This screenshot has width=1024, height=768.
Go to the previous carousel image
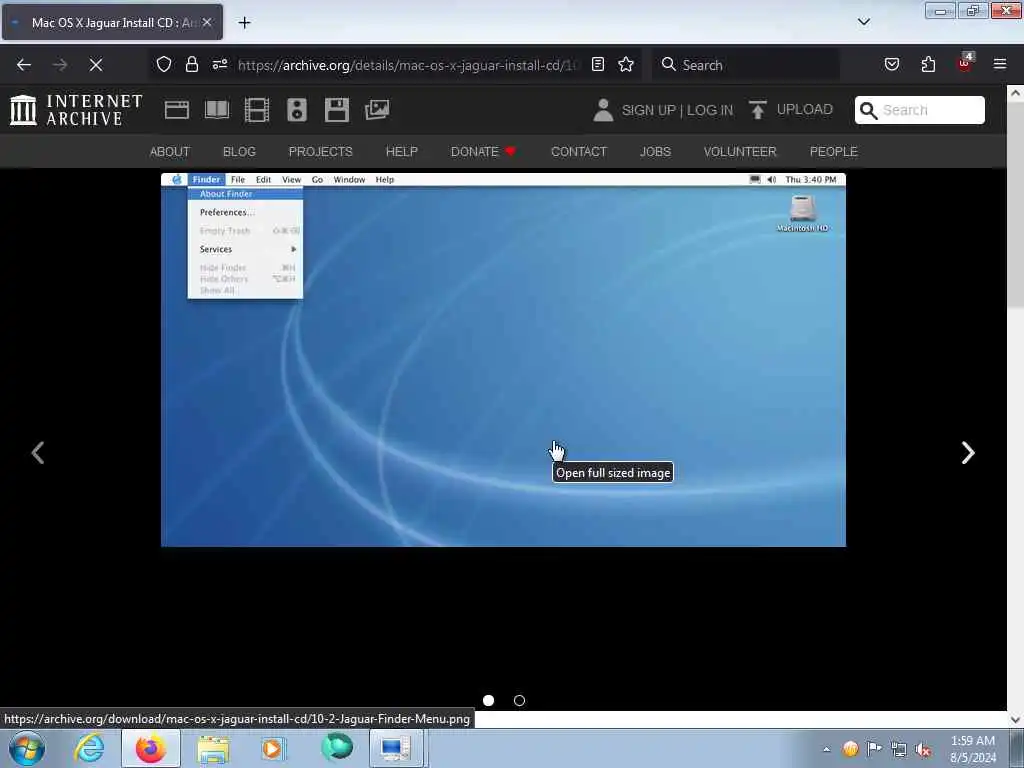click(x=38, y=453)
